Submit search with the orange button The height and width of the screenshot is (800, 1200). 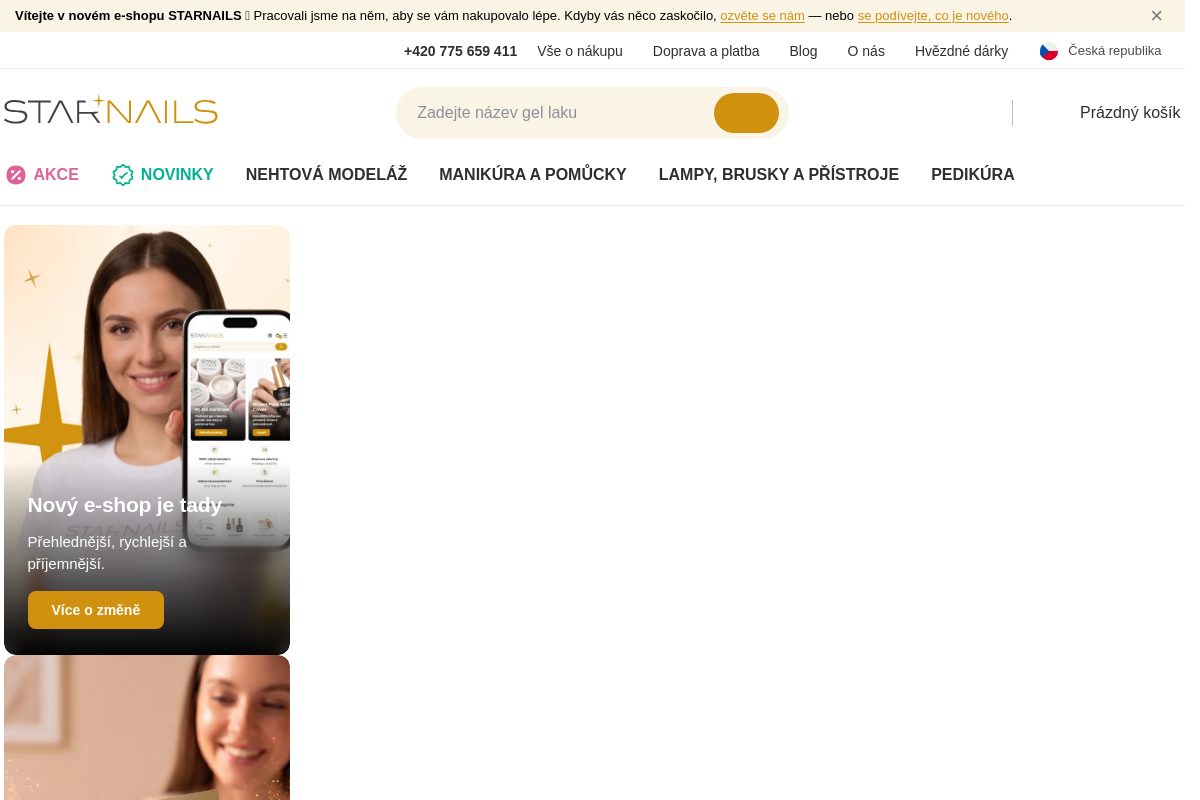tap(746, 113)
